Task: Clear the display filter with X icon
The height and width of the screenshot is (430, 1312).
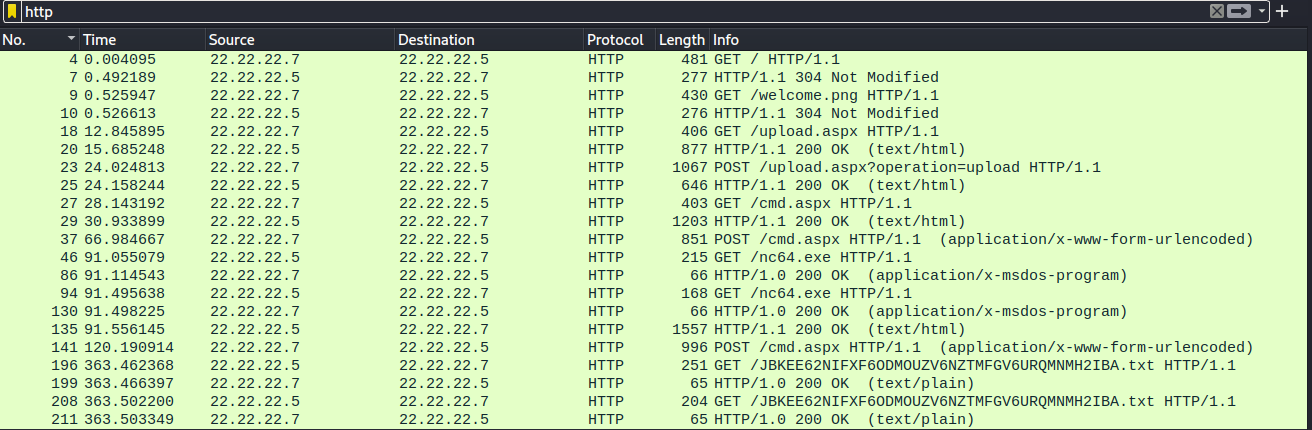Action: (x=1217, y=12)
